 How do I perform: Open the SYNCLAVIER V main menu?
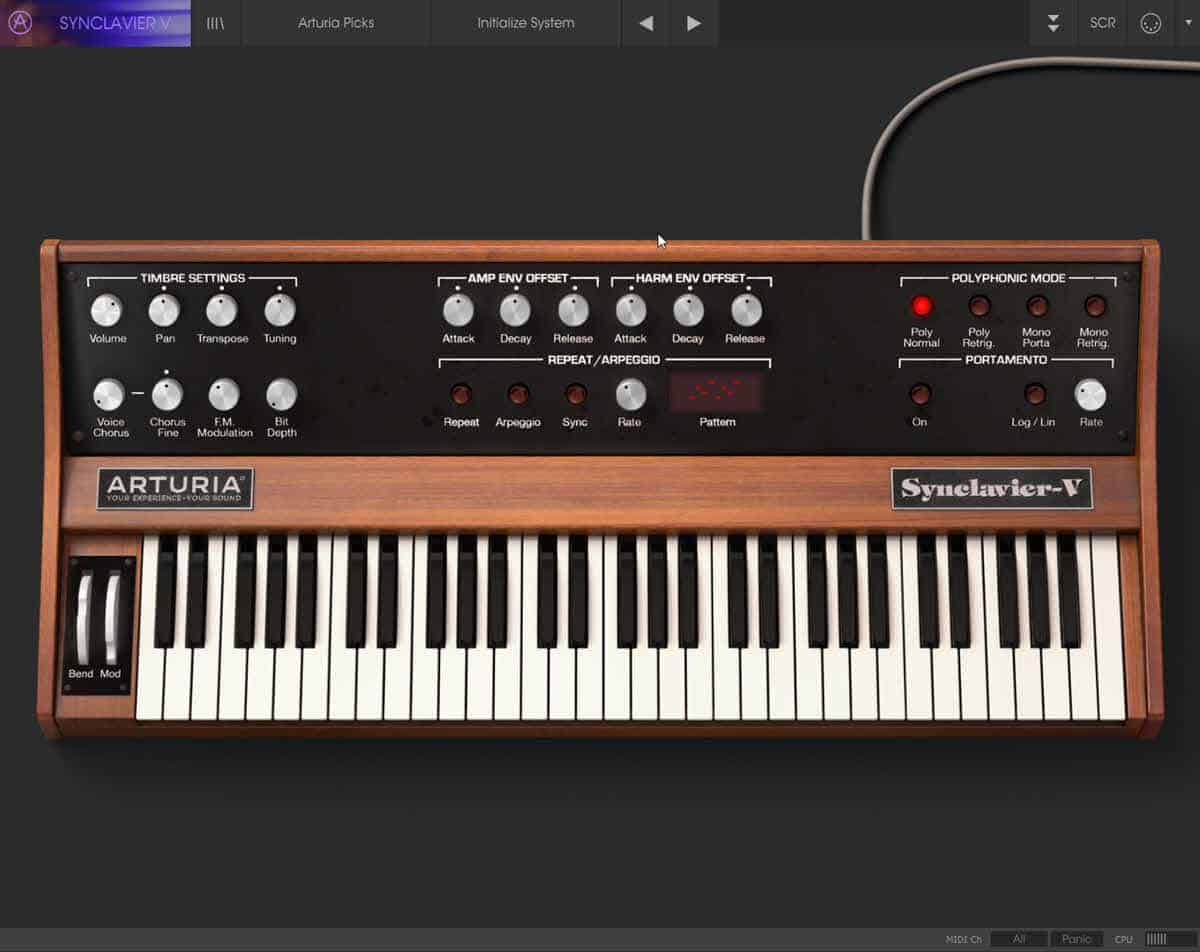pos(114,23)
